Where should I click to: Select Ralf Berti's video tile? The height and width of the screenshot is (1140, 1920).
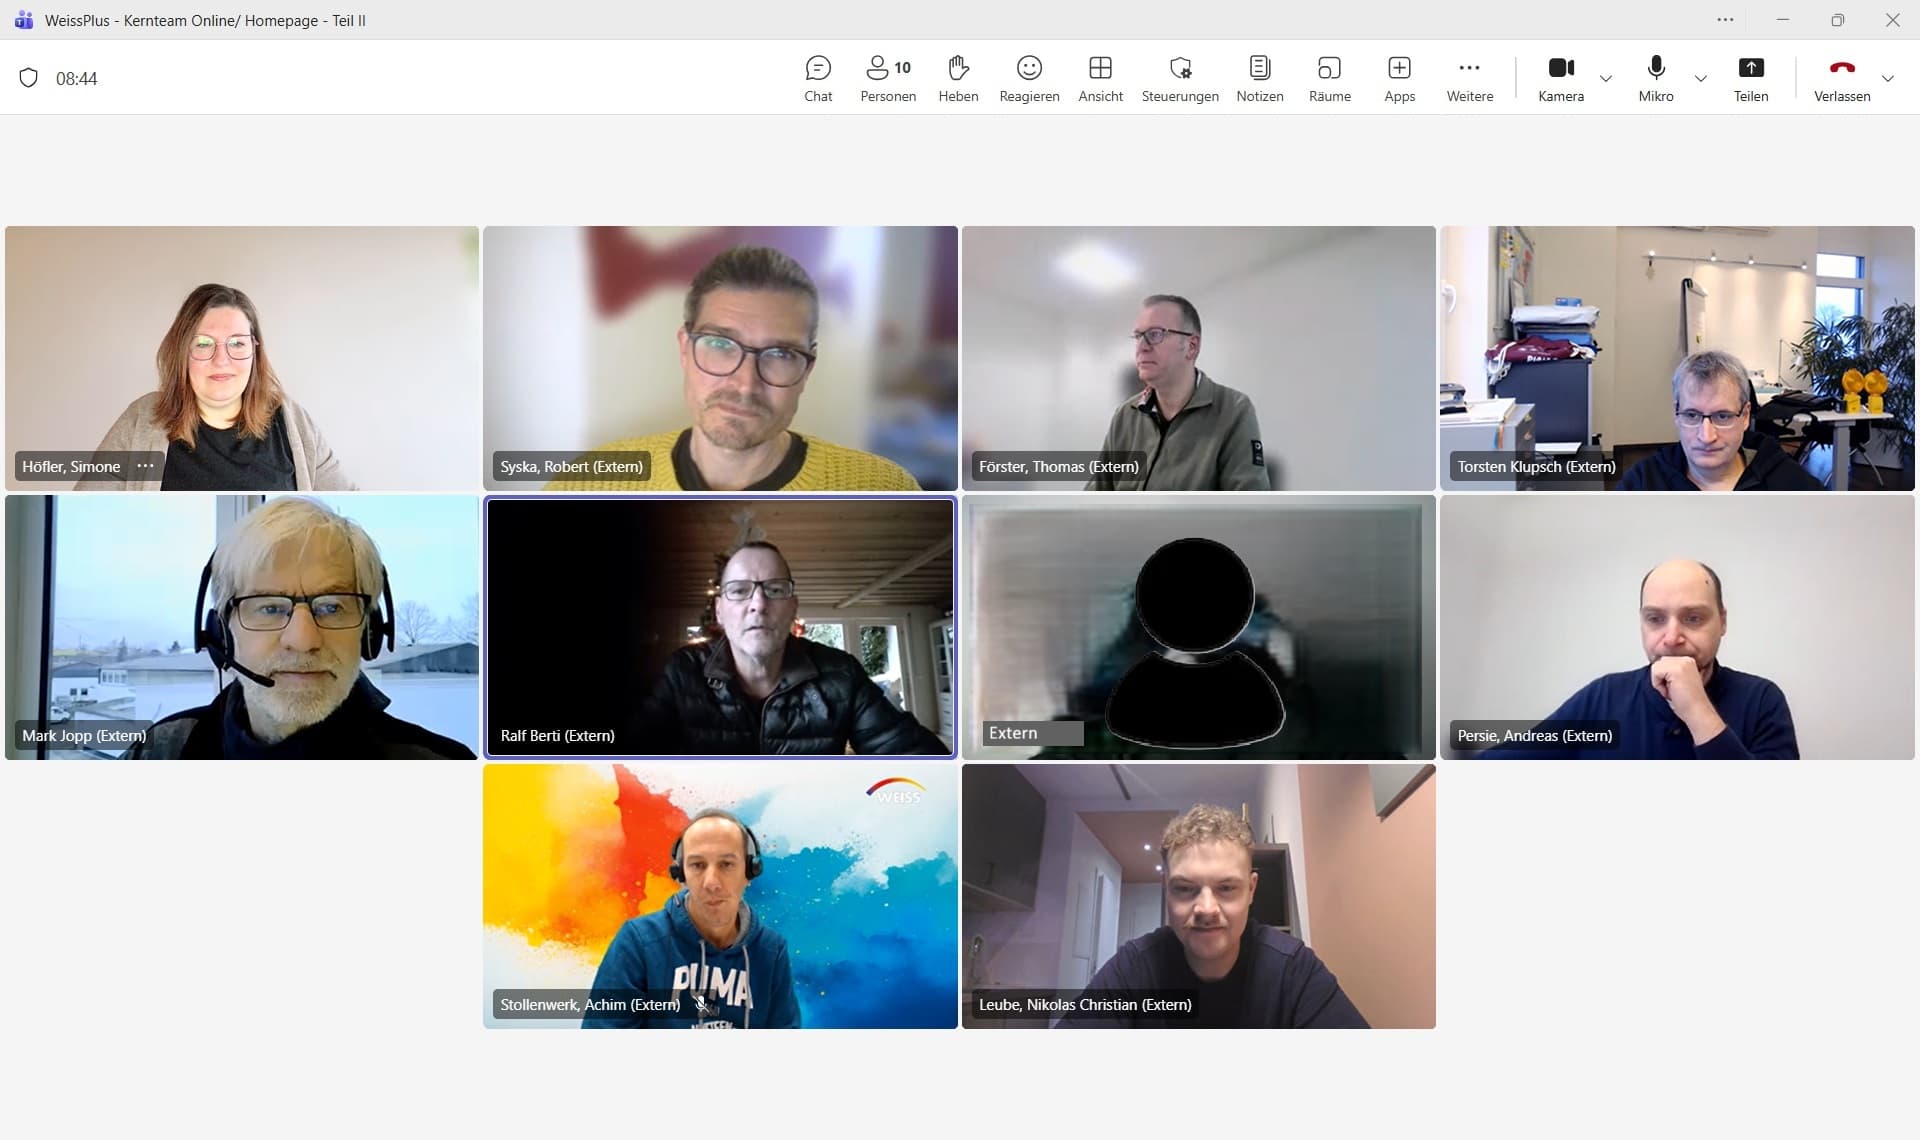tap(719, 627)
